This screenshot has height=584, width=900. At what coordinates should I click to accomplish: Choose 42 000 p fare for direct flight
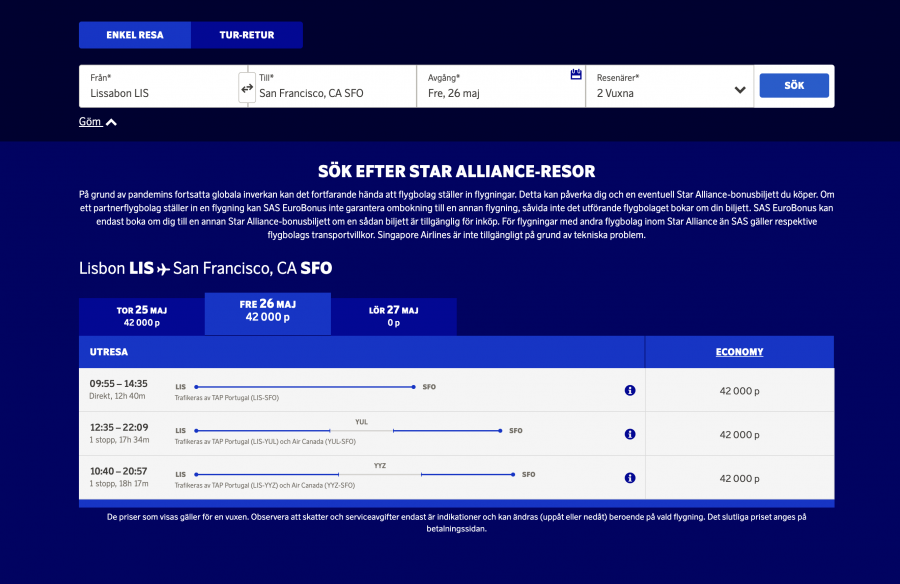coord(739,391)
